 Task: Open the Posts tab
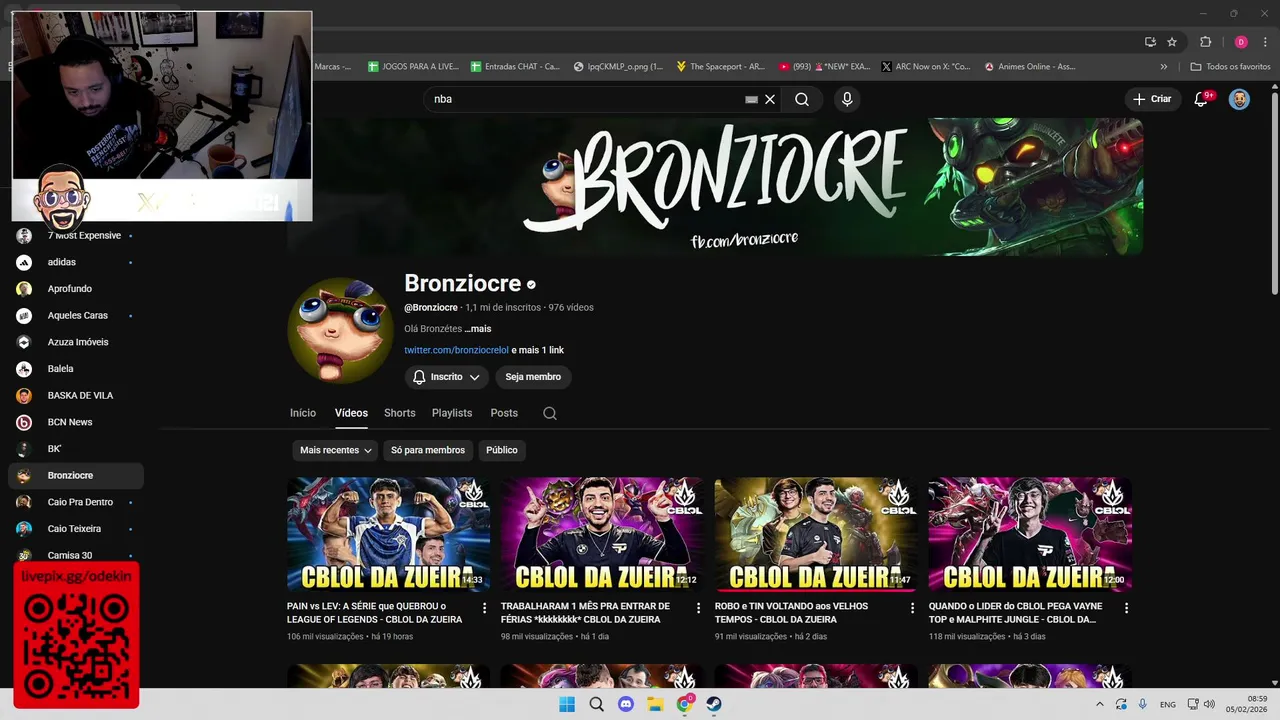(x=504, y=413)
